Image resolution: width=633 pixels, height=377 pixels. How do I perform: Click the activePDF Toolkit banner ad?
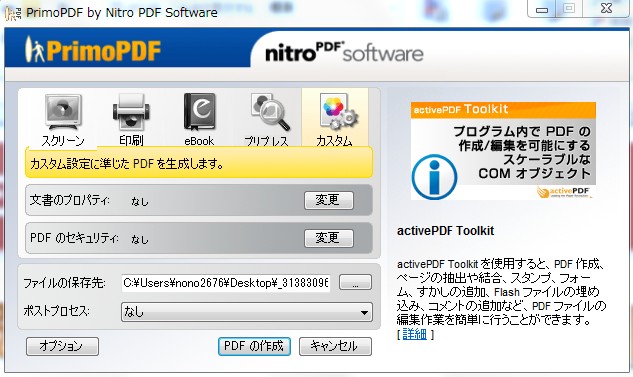tap(503, 151)
